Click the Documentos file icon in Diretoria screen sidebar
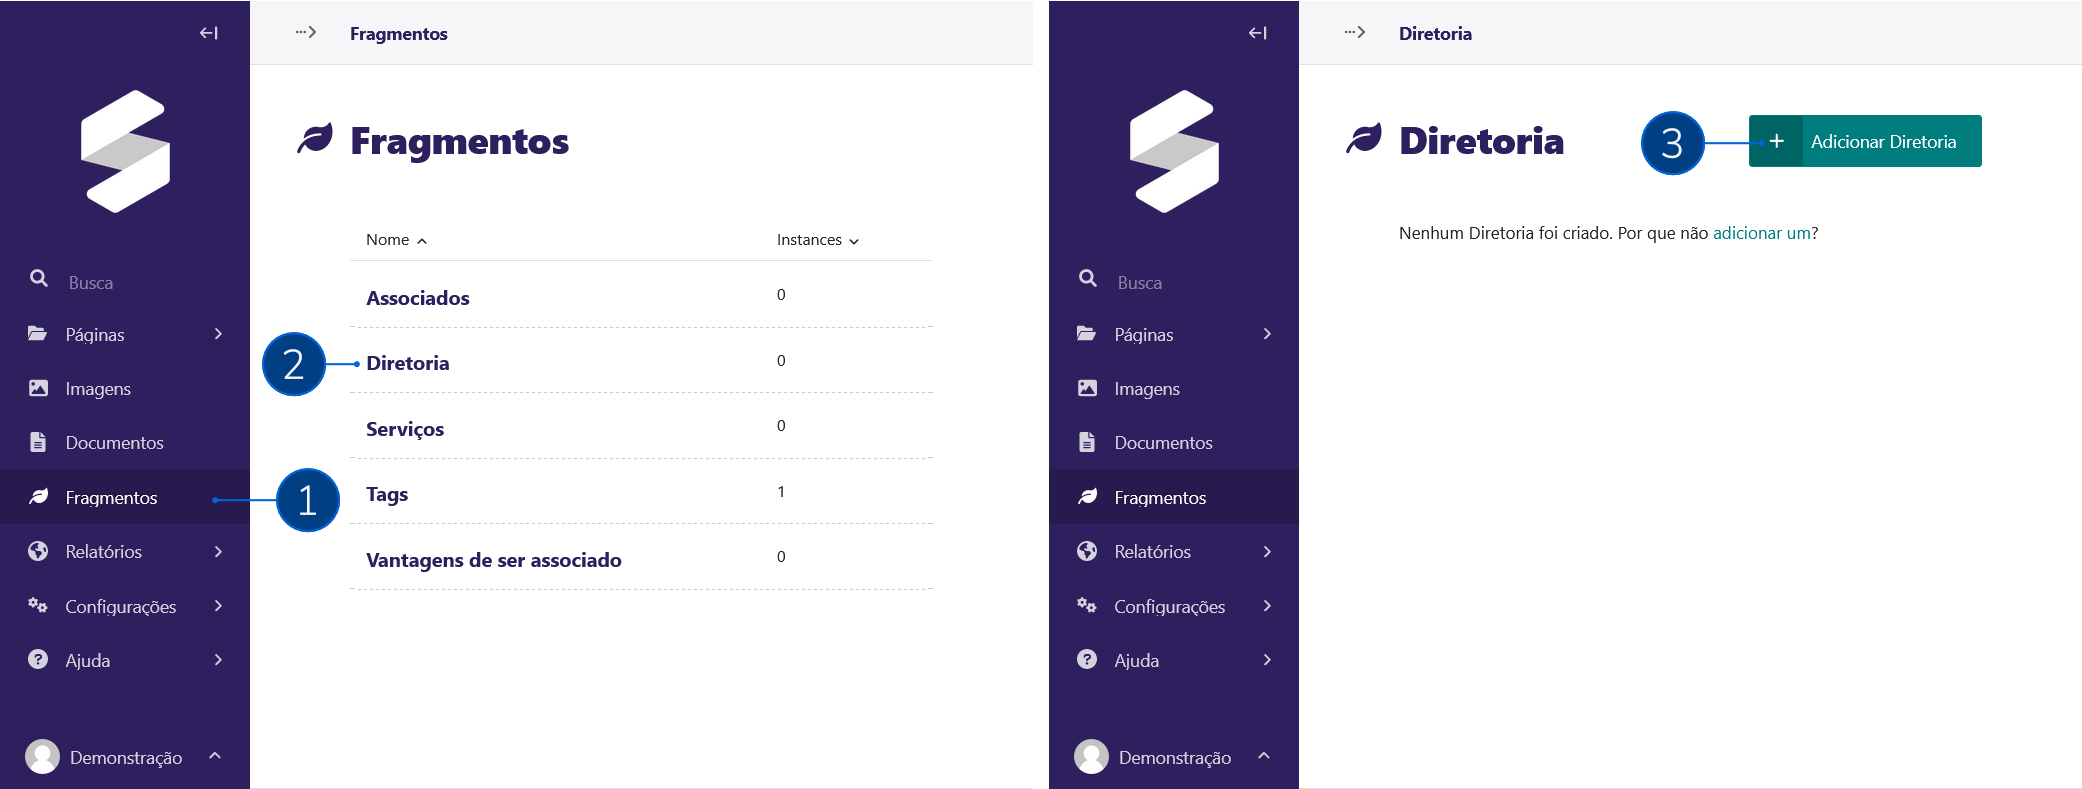The image size is (2082, 789). 1087,442
